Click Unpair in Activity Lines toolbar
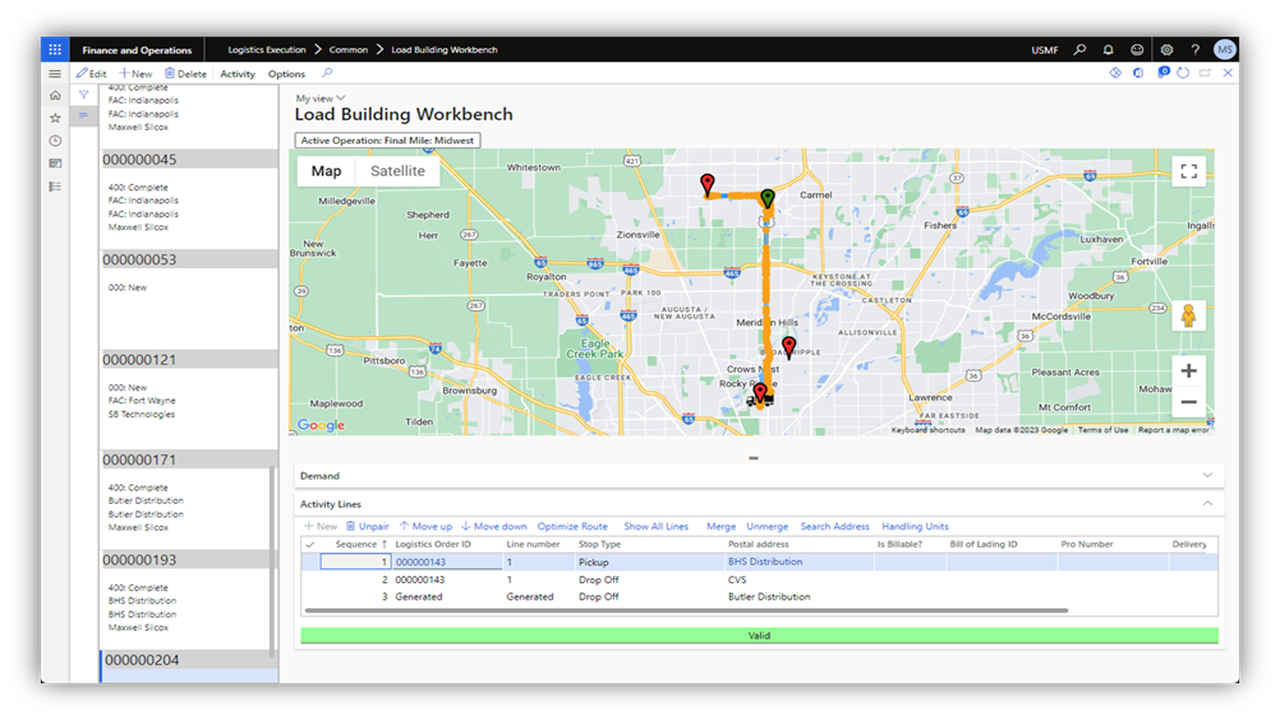Image resolution: width=1280 pixels, height=720 pixels. (367, 526)
